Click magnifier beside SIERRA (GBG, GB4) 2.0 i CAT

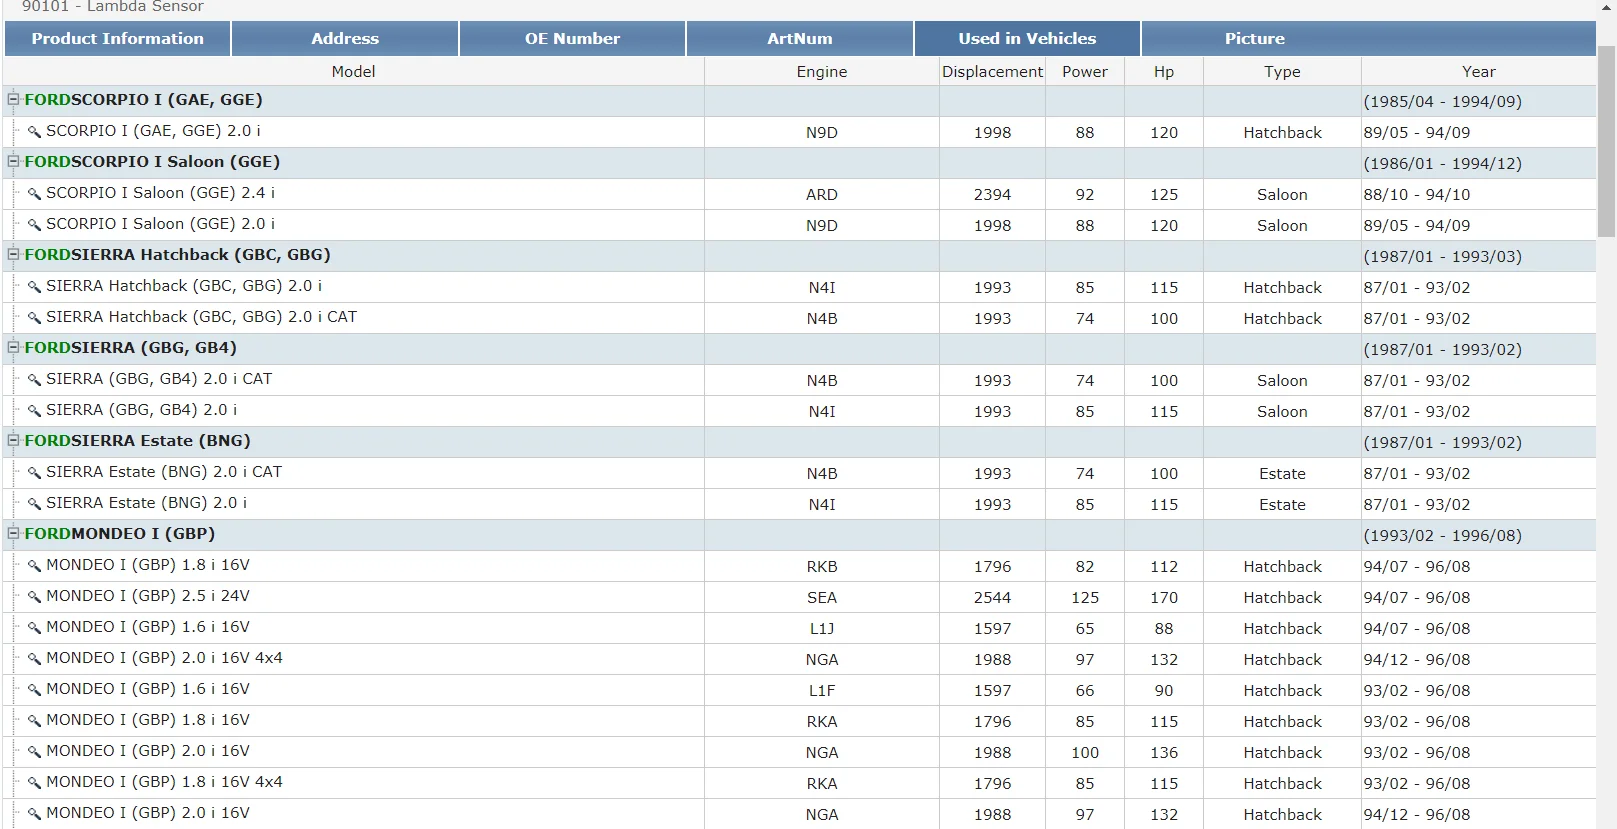pyautogui.click(x=34, y=380)
